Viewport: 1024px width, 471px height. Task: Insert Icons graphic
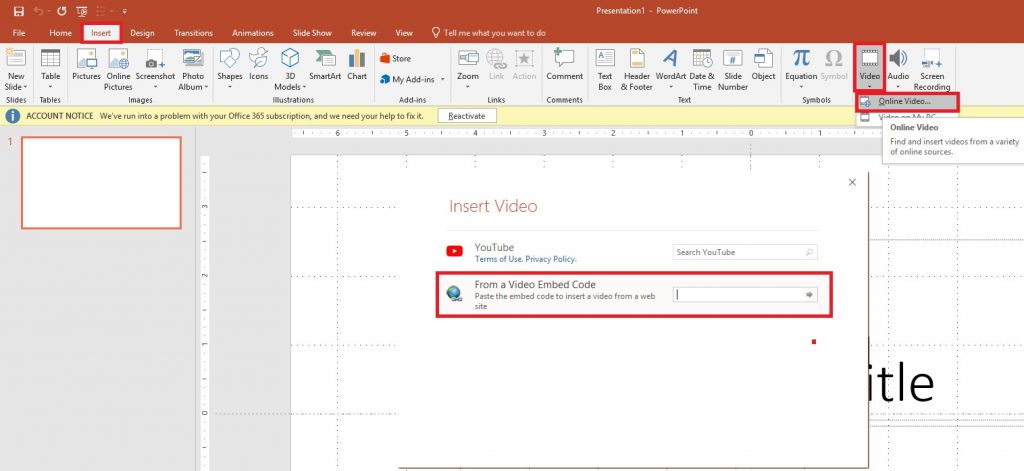(x=259, y=64)
